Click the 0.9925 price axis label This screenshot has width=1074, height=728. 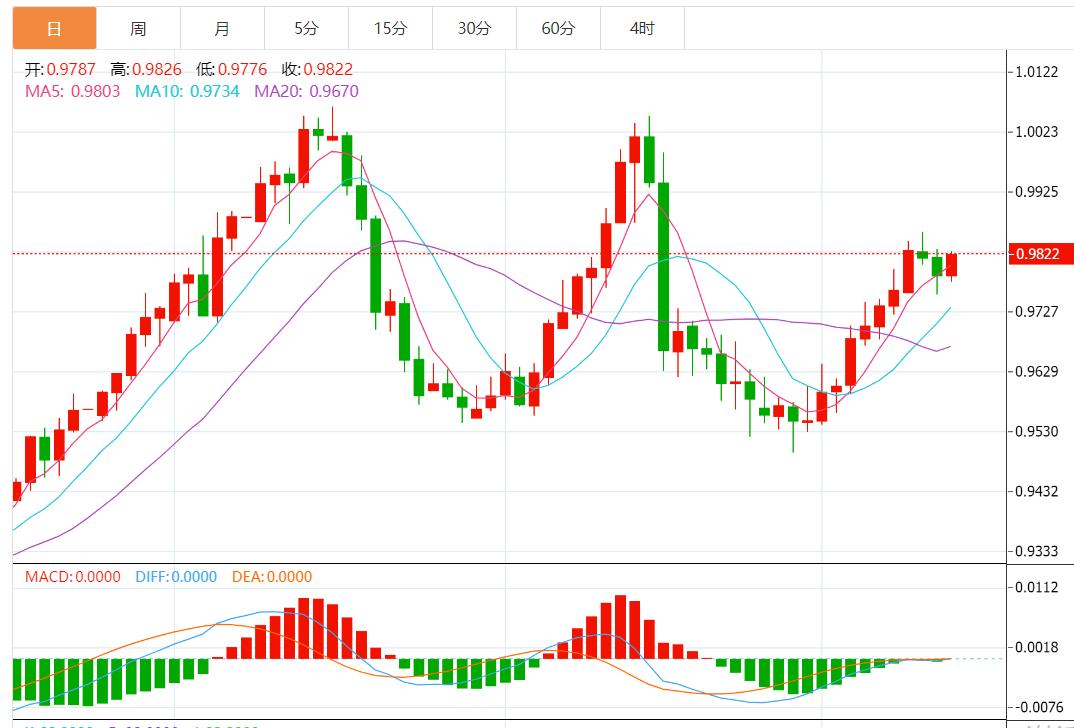pyautogui.click(x=1038, y=192)
